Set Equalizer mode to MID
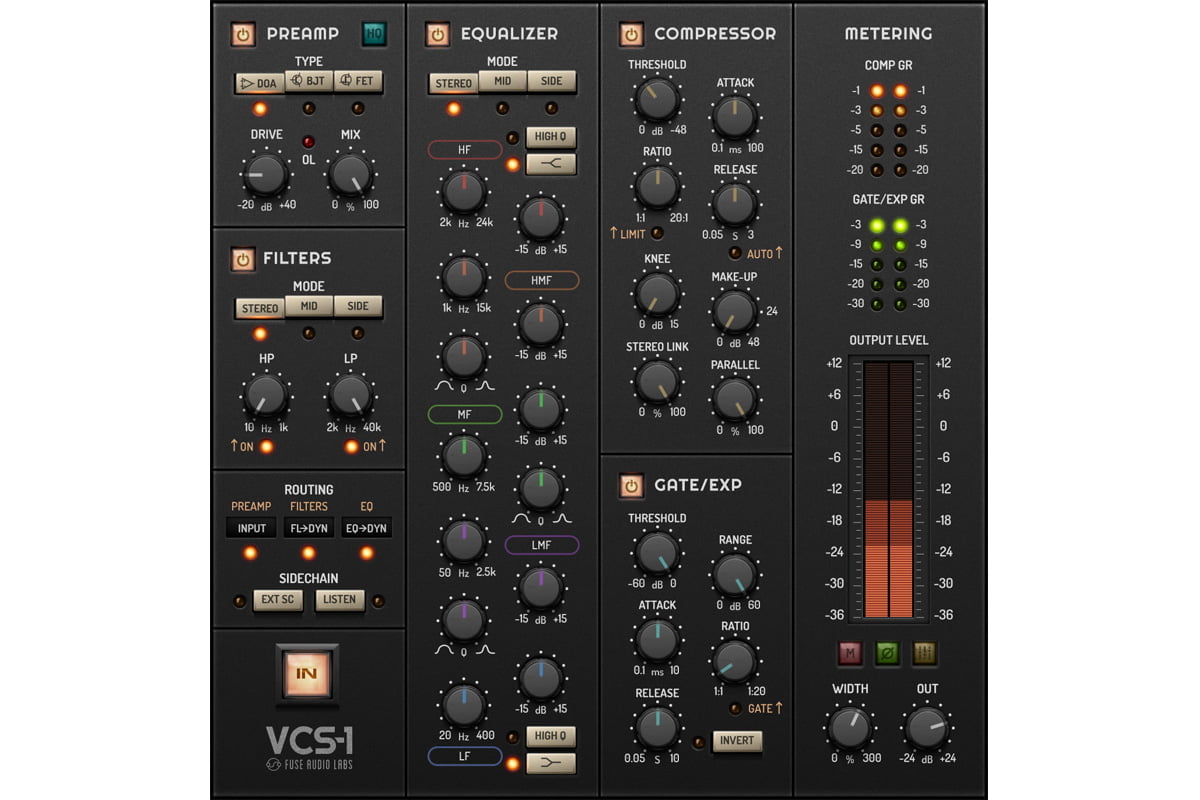Image resolution: width=1200 pixels, height=800 pixels. pos(503,83)
